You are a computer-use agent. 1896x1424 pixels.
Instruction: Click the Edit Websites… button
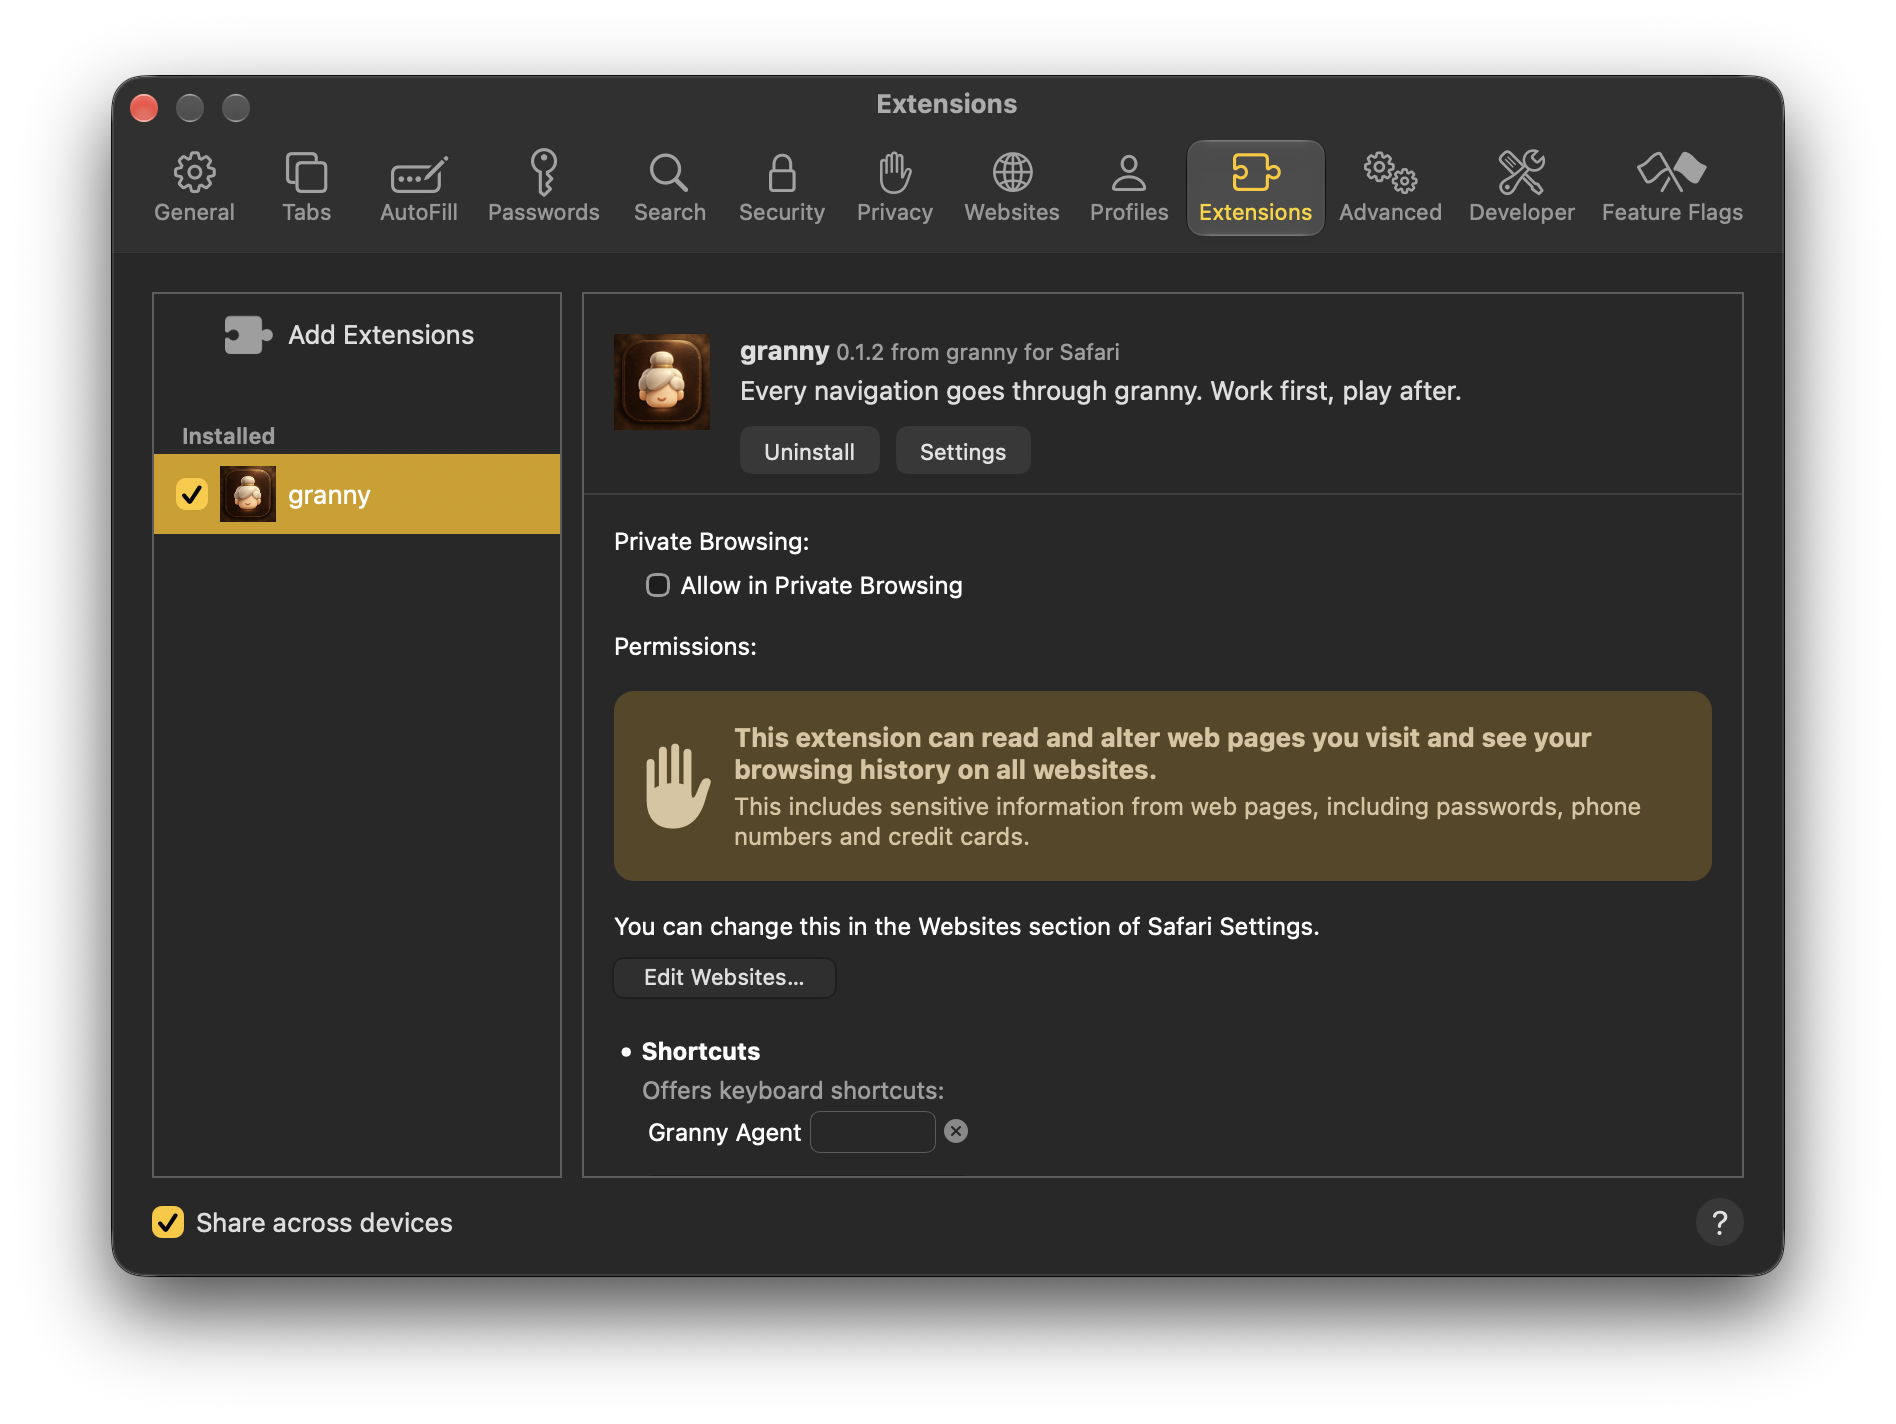tap(724, 977)
